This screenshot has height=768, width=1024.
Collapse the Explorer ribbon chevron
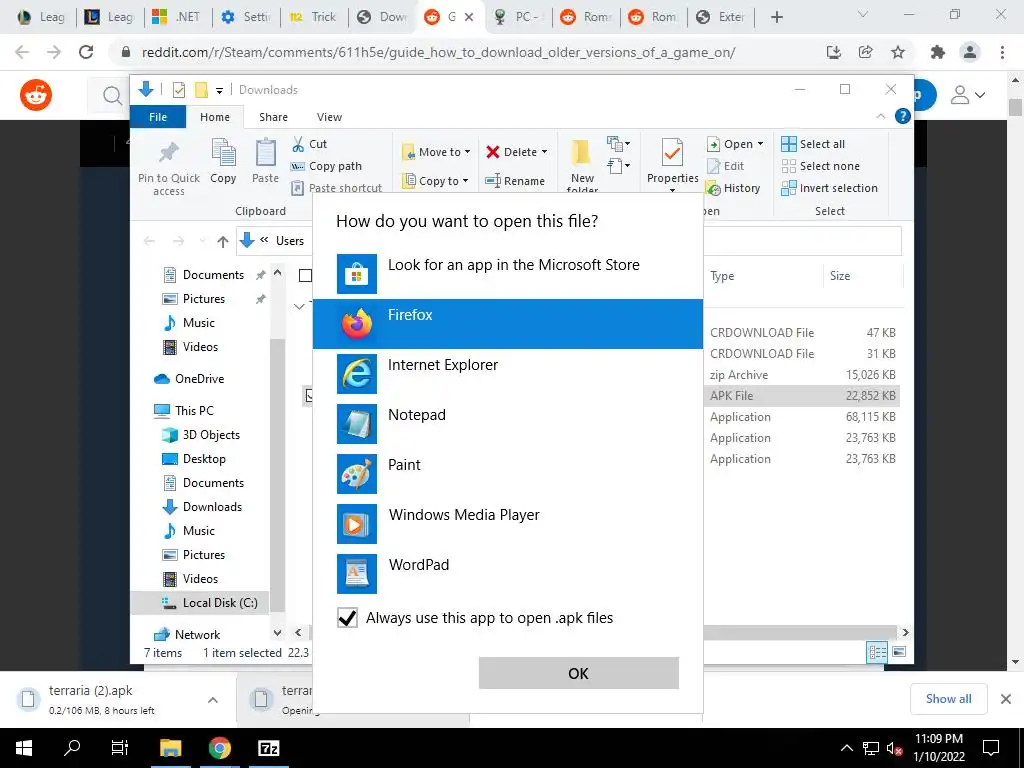(x=880, y=116)
